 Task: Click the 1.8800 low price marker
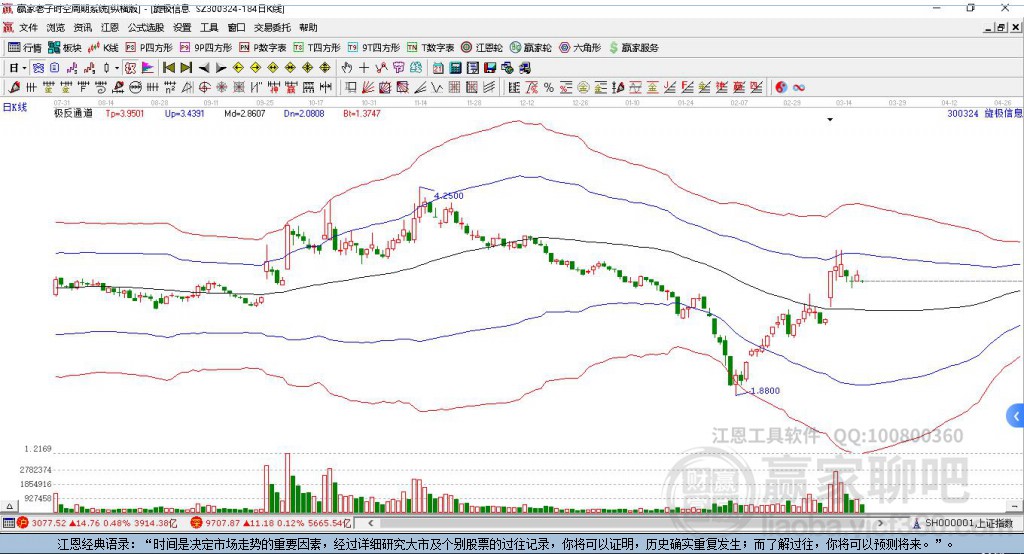coord(765,391)
